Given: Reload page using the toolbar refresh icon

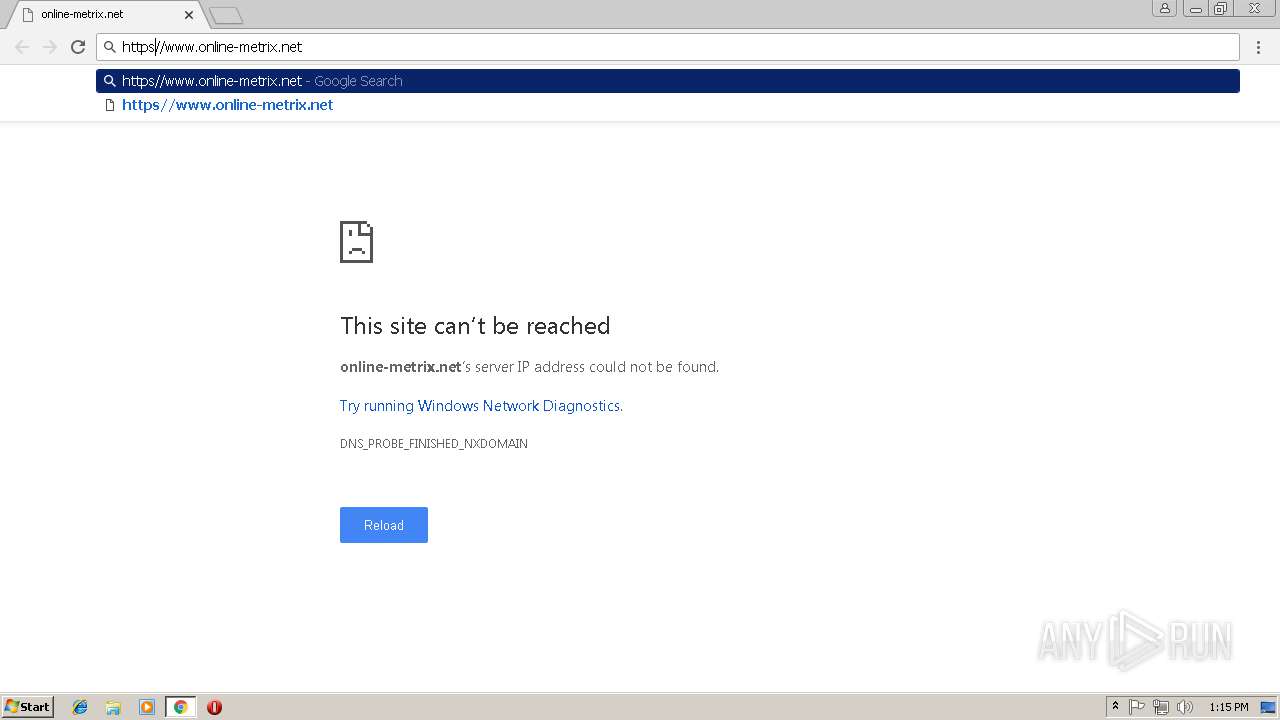Looking at the screenshot, I should click(x=78, y=47).
